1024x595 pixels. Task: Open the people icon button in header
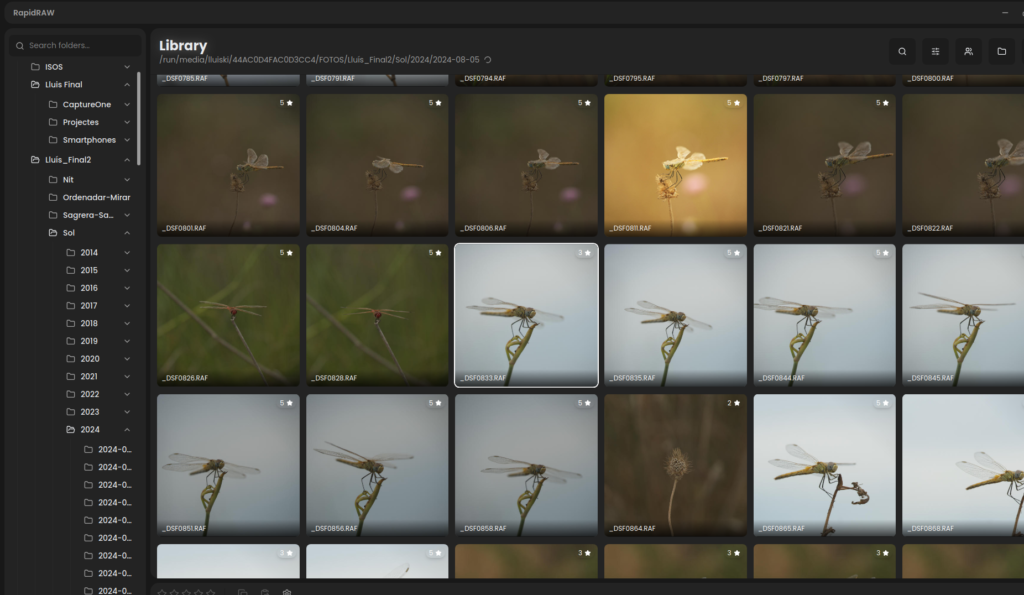click(968, 52)
